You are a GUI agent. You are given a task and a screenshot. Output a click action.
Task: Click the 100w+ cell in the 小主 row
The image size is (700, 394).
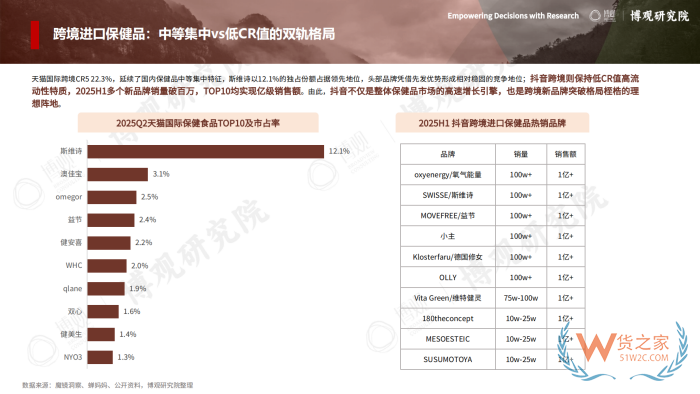click(x=521, y=236)
